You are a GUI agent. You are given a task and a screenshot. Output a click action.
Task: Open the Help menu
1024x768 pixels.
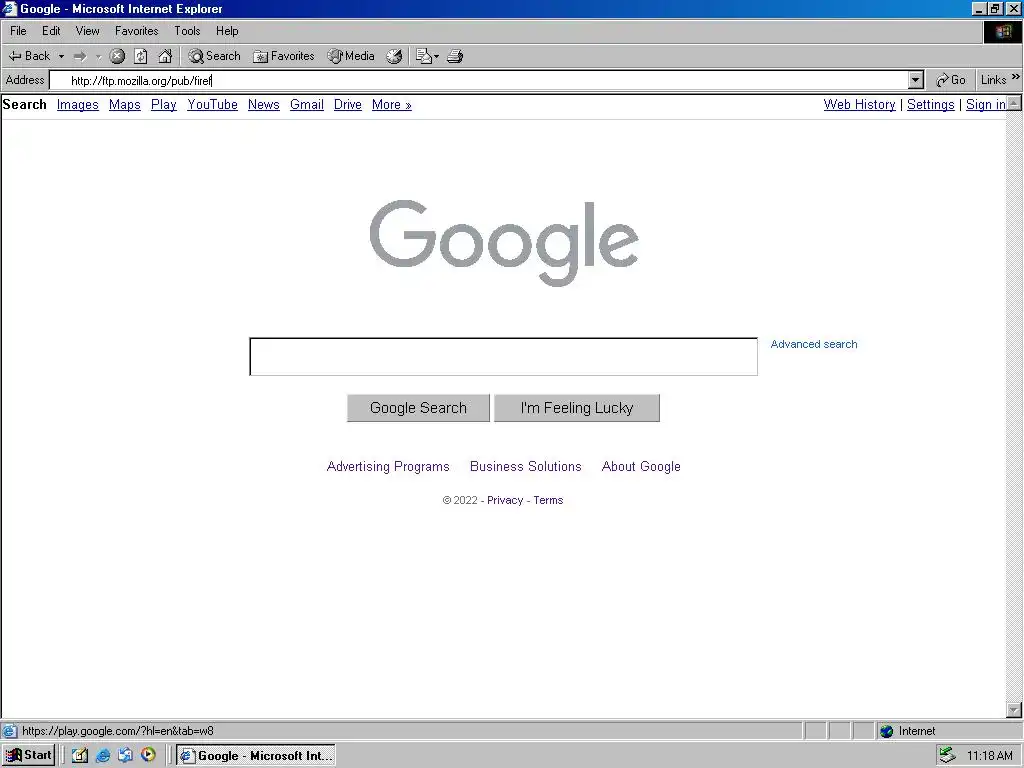227,31
